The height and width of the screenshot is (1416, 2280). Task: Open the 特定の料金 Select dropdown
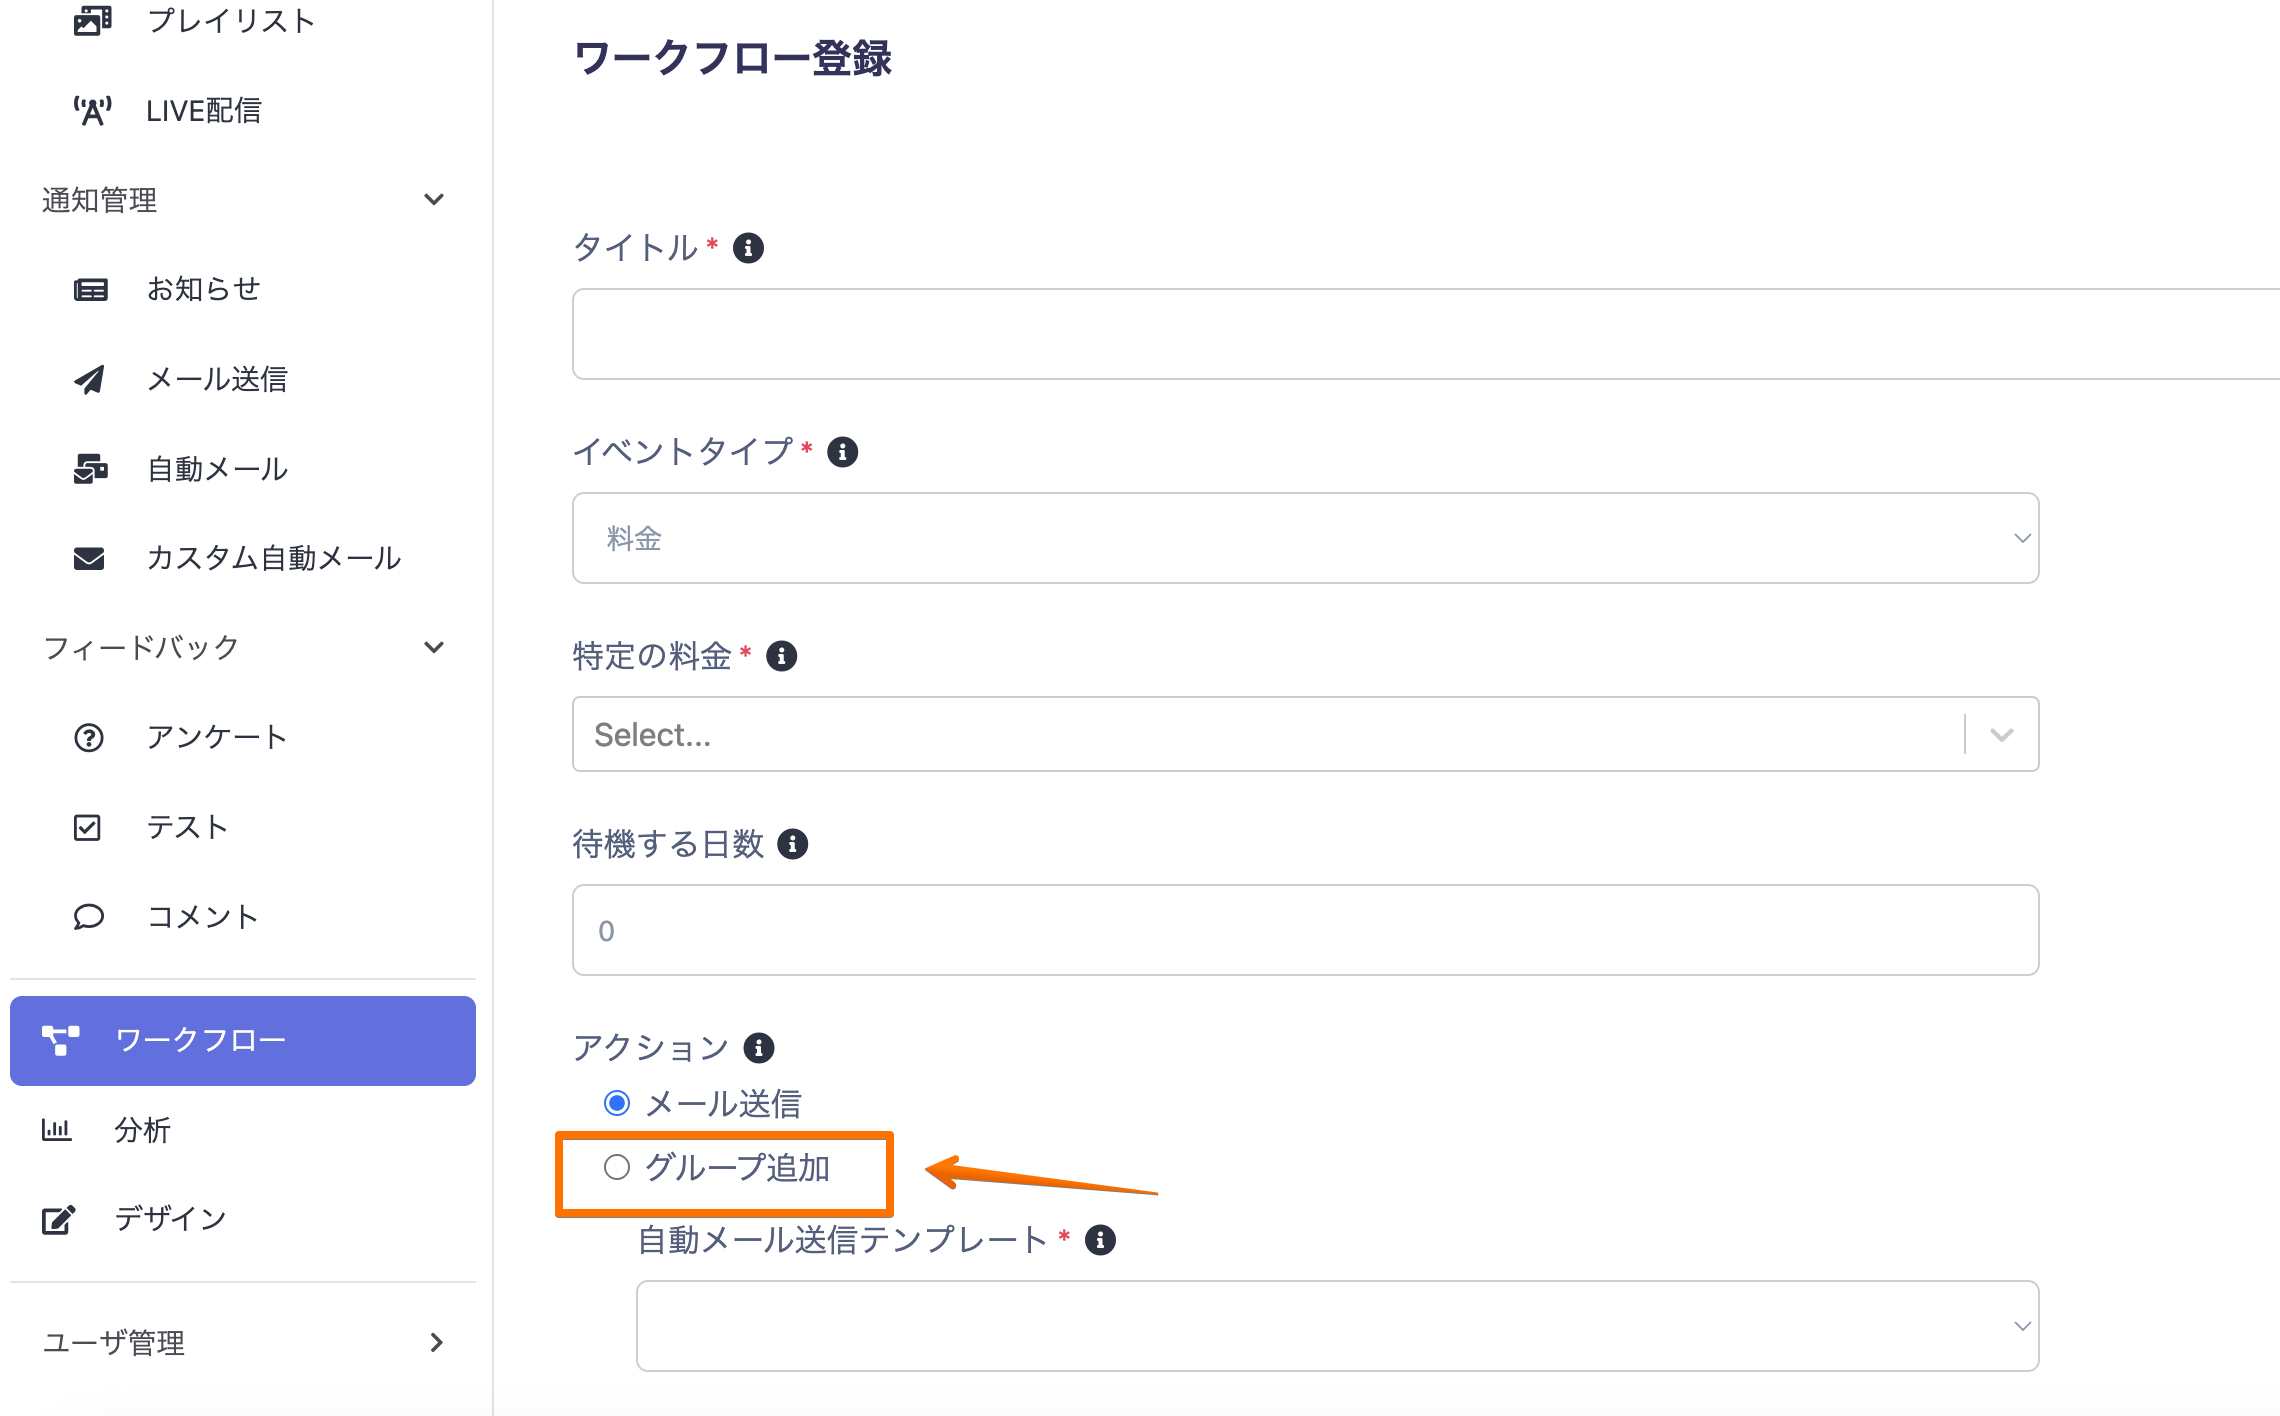coord(1305,734)
